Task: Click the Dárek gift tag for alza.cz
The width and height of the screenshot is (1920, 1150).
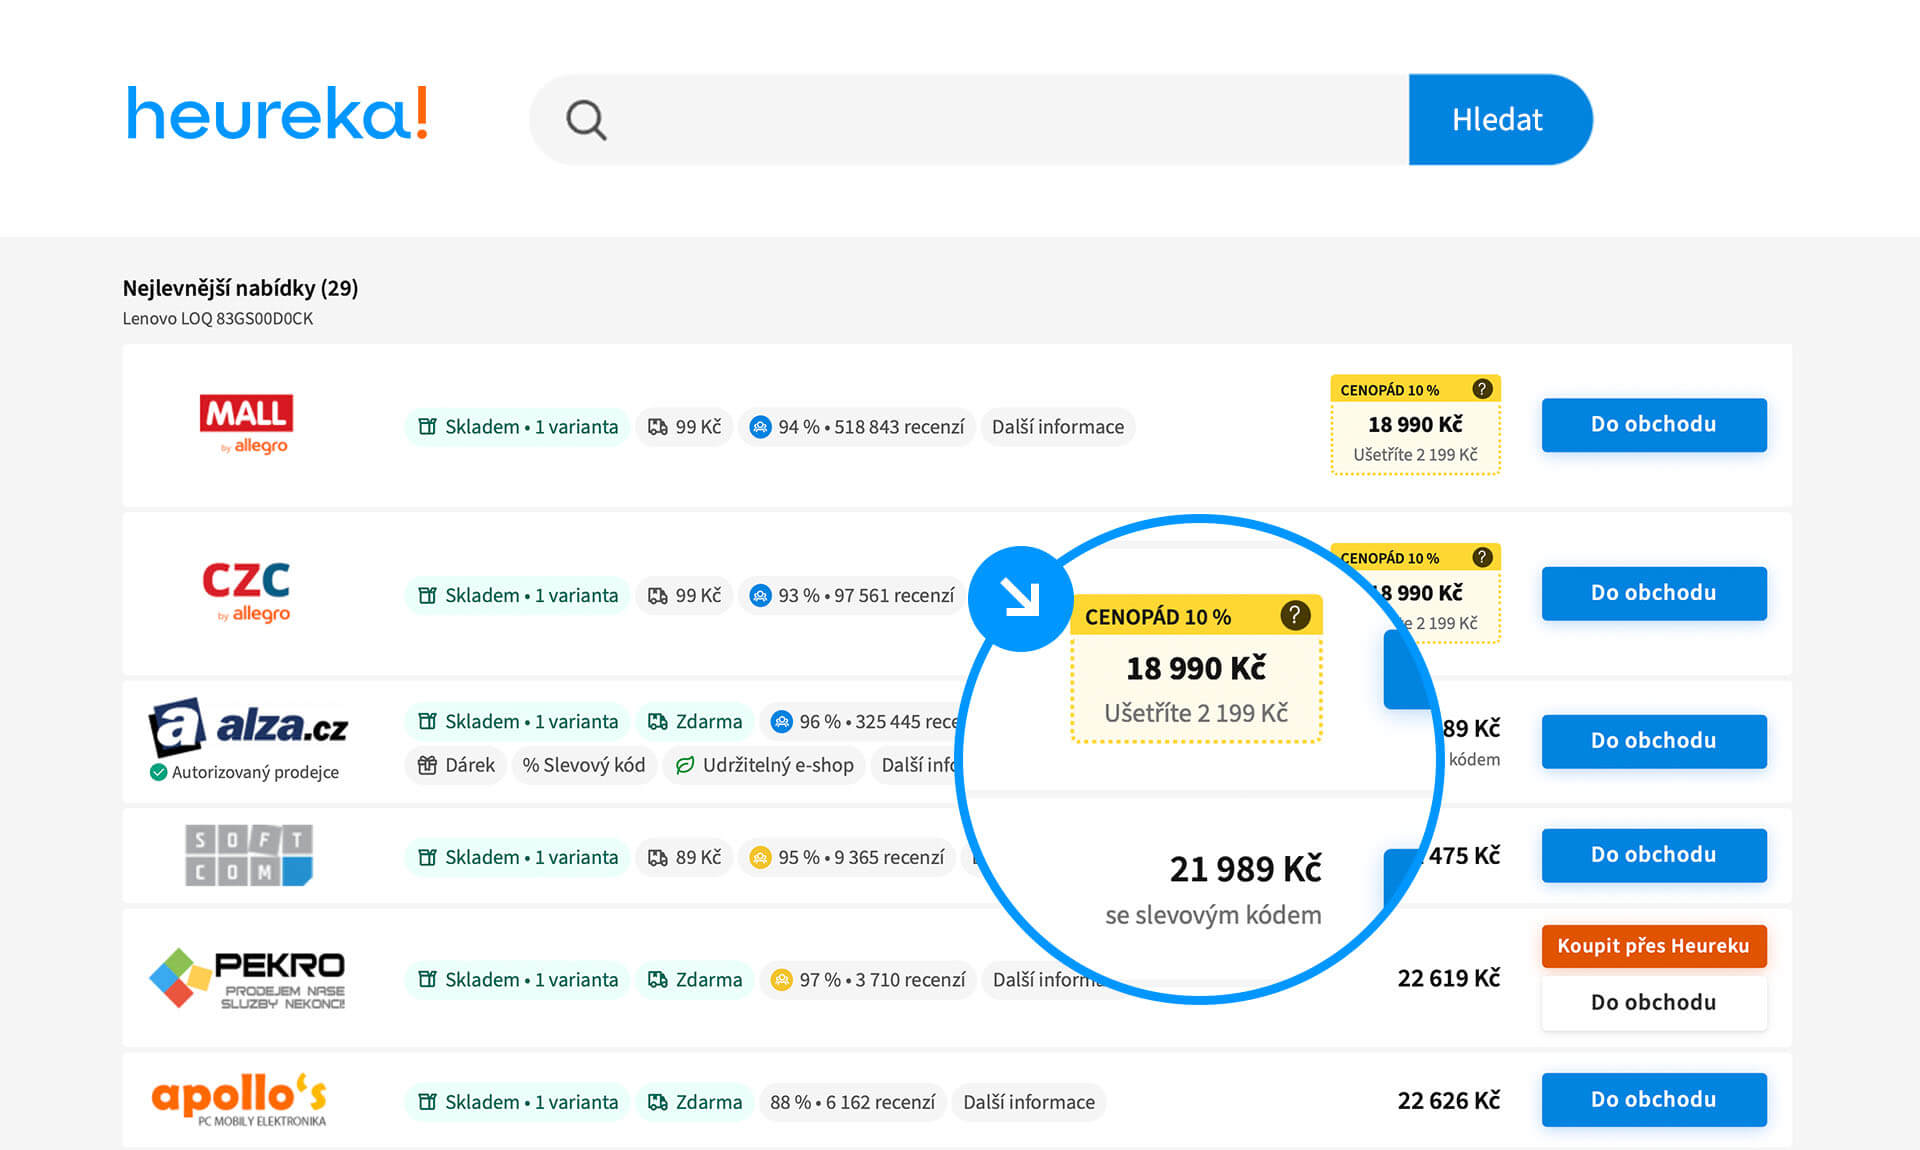Action: tap(456, 765)
